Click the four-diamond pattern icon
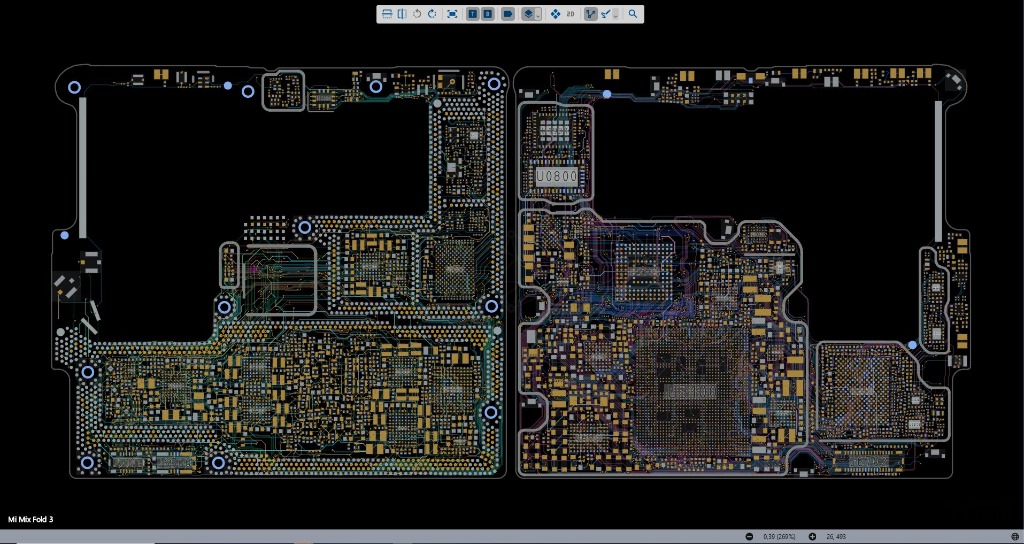 pos(556,14)
